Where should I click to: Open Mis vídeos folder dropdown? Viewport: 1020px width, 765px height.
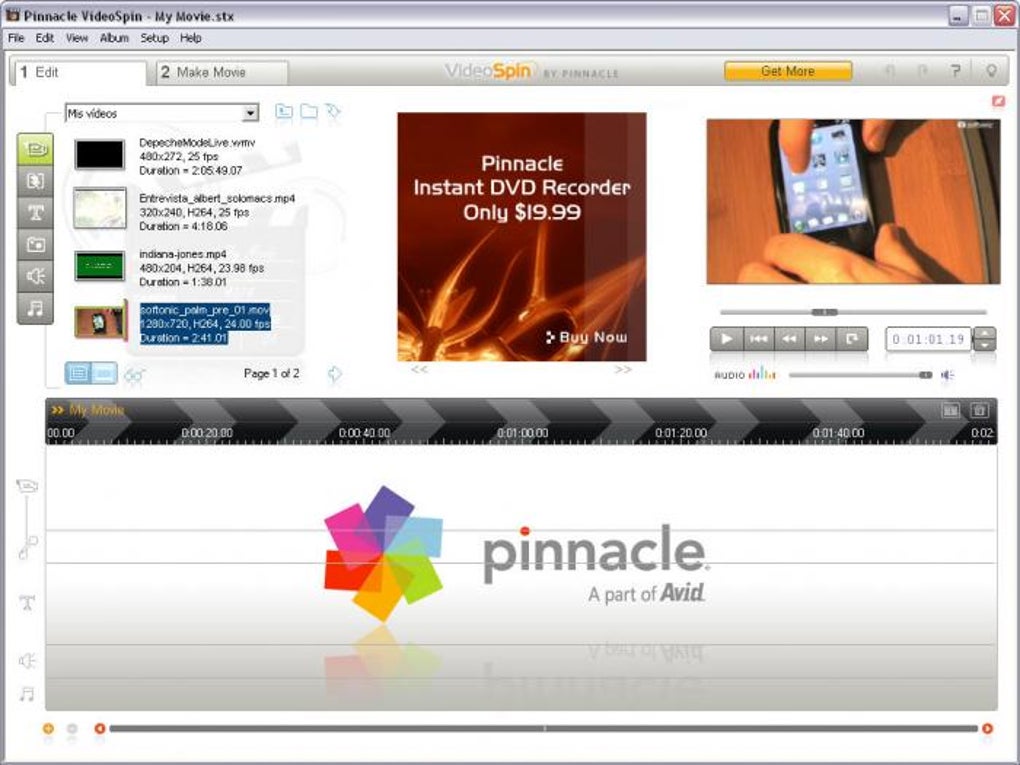[x=250, y=113]
